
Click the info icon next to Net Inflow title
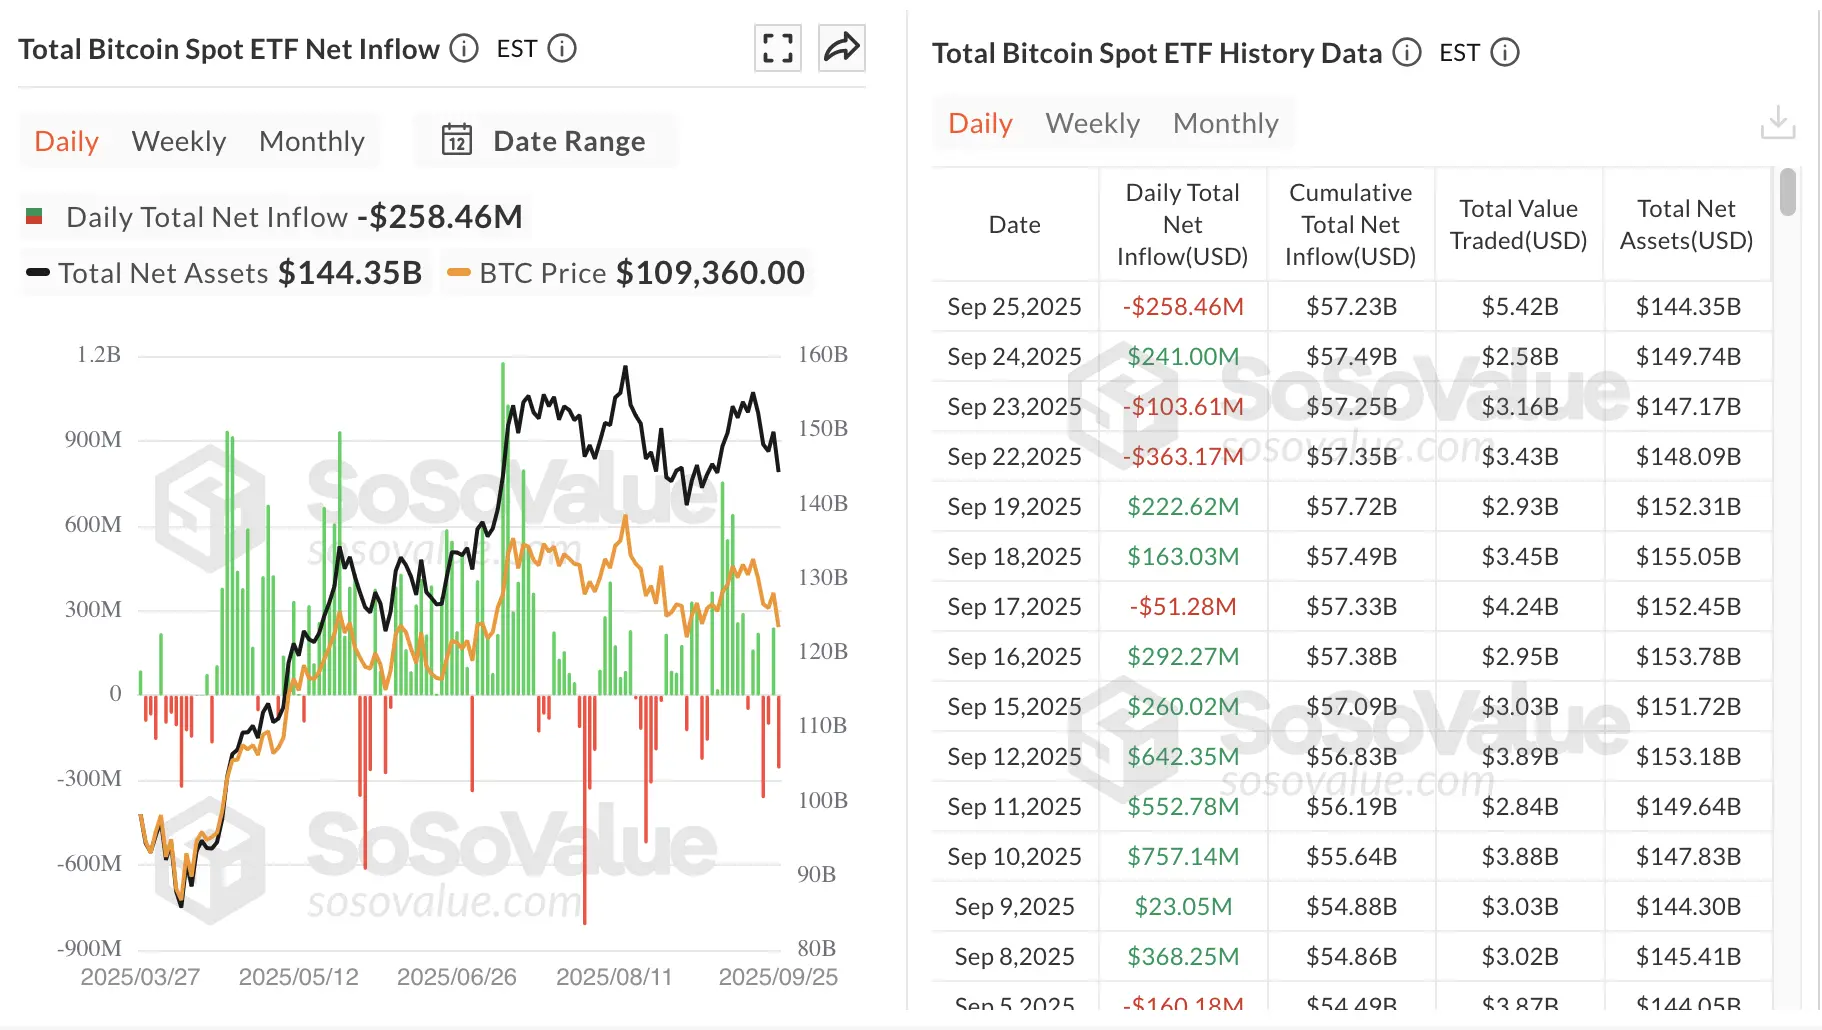click(463, 47)
